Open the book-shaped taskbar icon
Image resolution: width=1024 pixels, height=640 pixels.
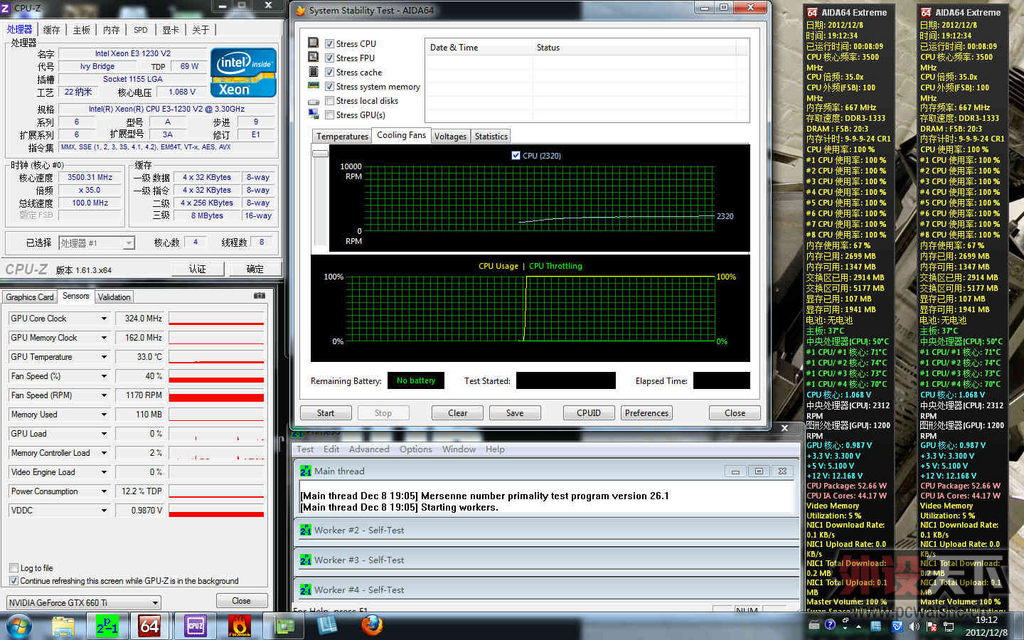[327, 625]
